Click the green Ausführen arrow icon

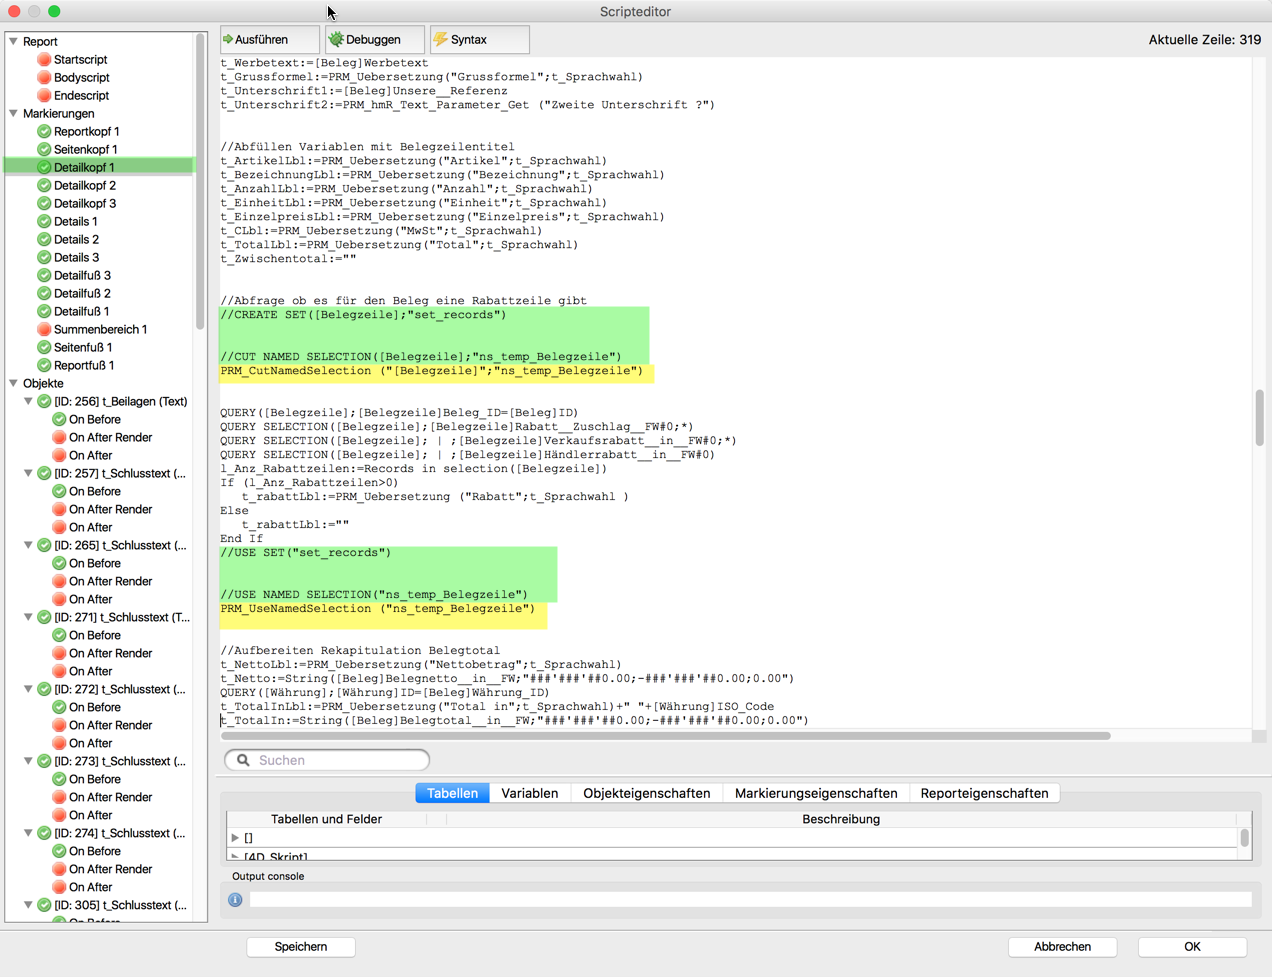[229, 40]
